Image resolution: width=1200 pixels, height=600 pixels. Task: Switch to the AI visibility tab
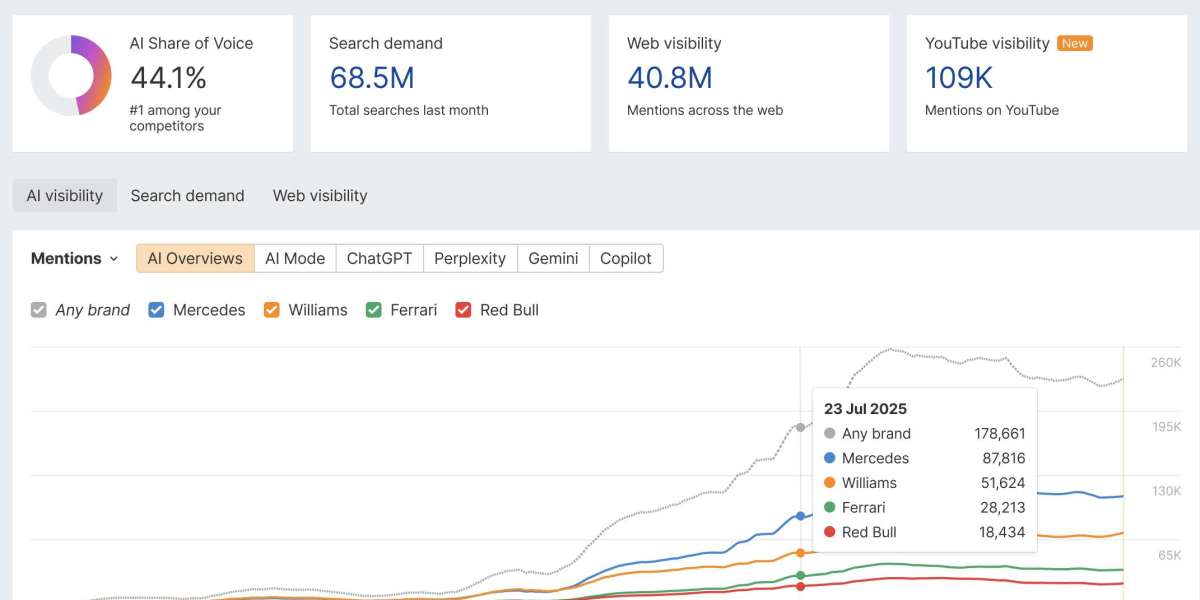pyautogui.click(x=65, y=196)
